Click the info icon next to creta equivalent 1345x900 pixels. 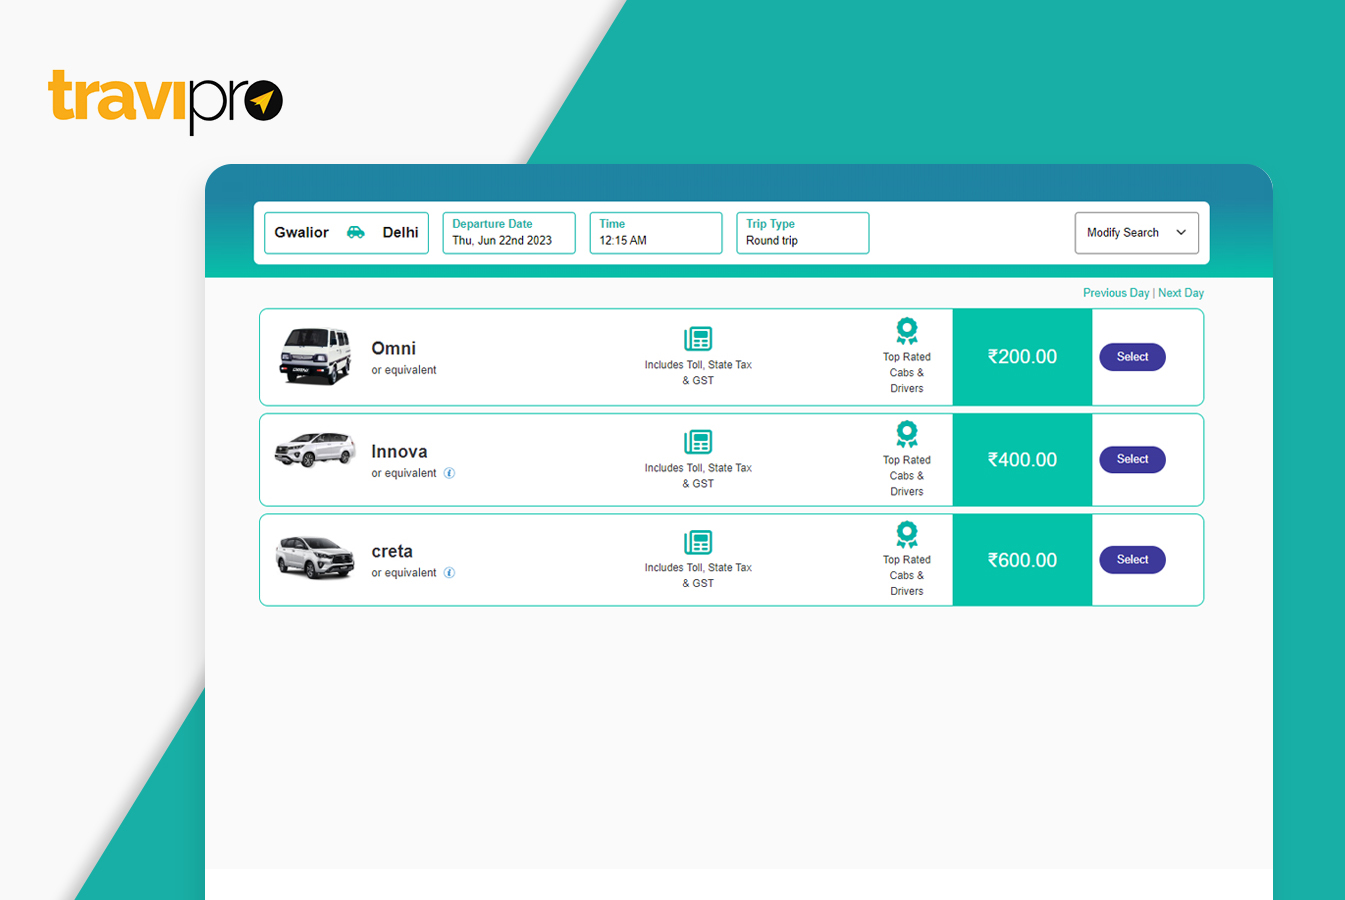[x=450, y=573]
